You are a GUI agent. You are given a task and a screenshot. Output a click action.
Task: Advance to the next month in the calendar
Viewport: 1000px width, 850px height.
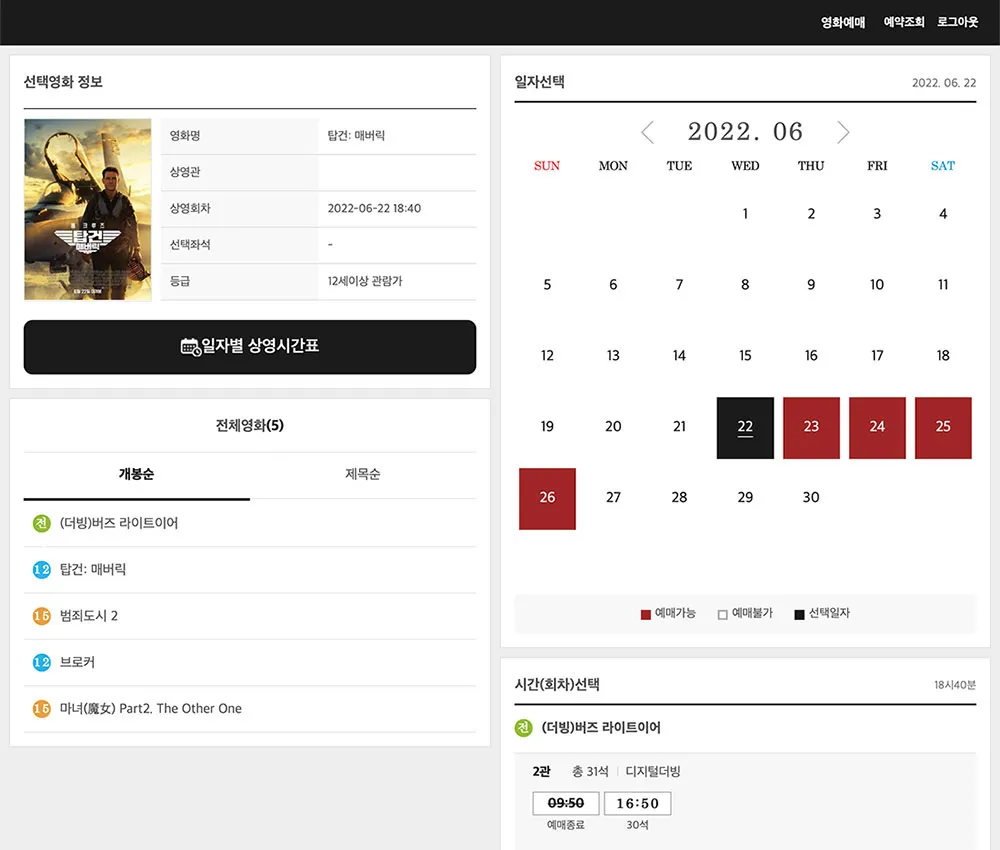pyautogui.click(x=843, y=132)
